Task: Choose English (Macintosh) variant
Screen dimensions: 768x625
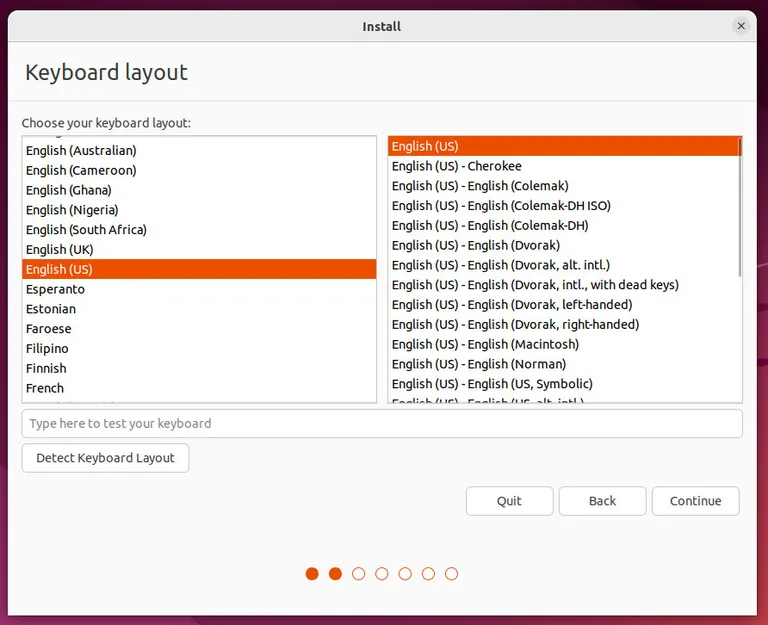Action: [564, 344]
